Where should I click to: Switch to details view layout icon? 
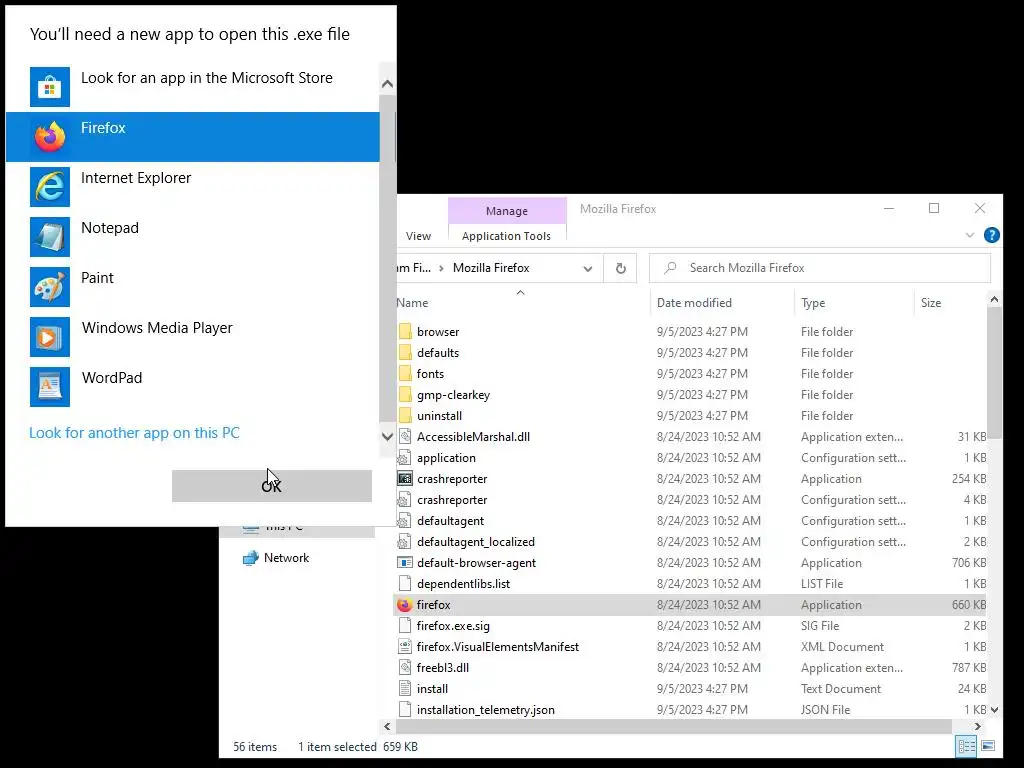tap(967, 746)
